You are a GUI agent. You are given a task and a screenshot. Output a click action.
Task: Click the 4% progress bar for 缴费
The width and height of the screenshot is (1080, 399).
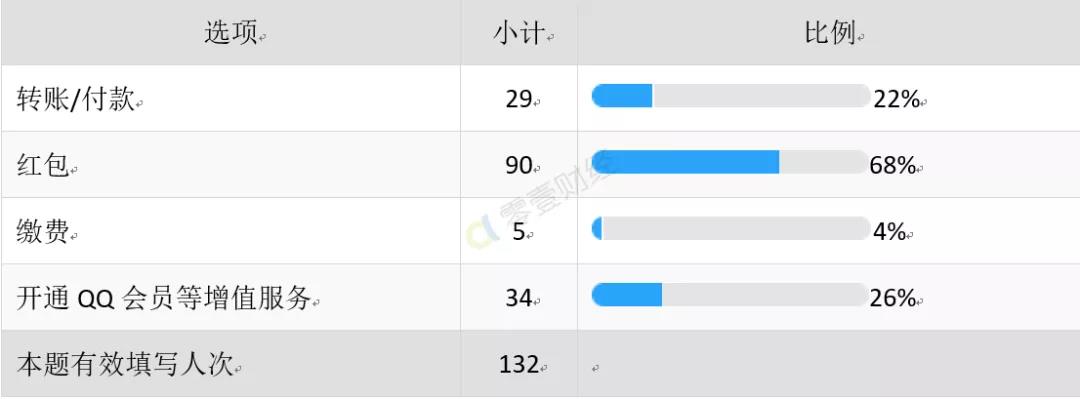(731, 228)
